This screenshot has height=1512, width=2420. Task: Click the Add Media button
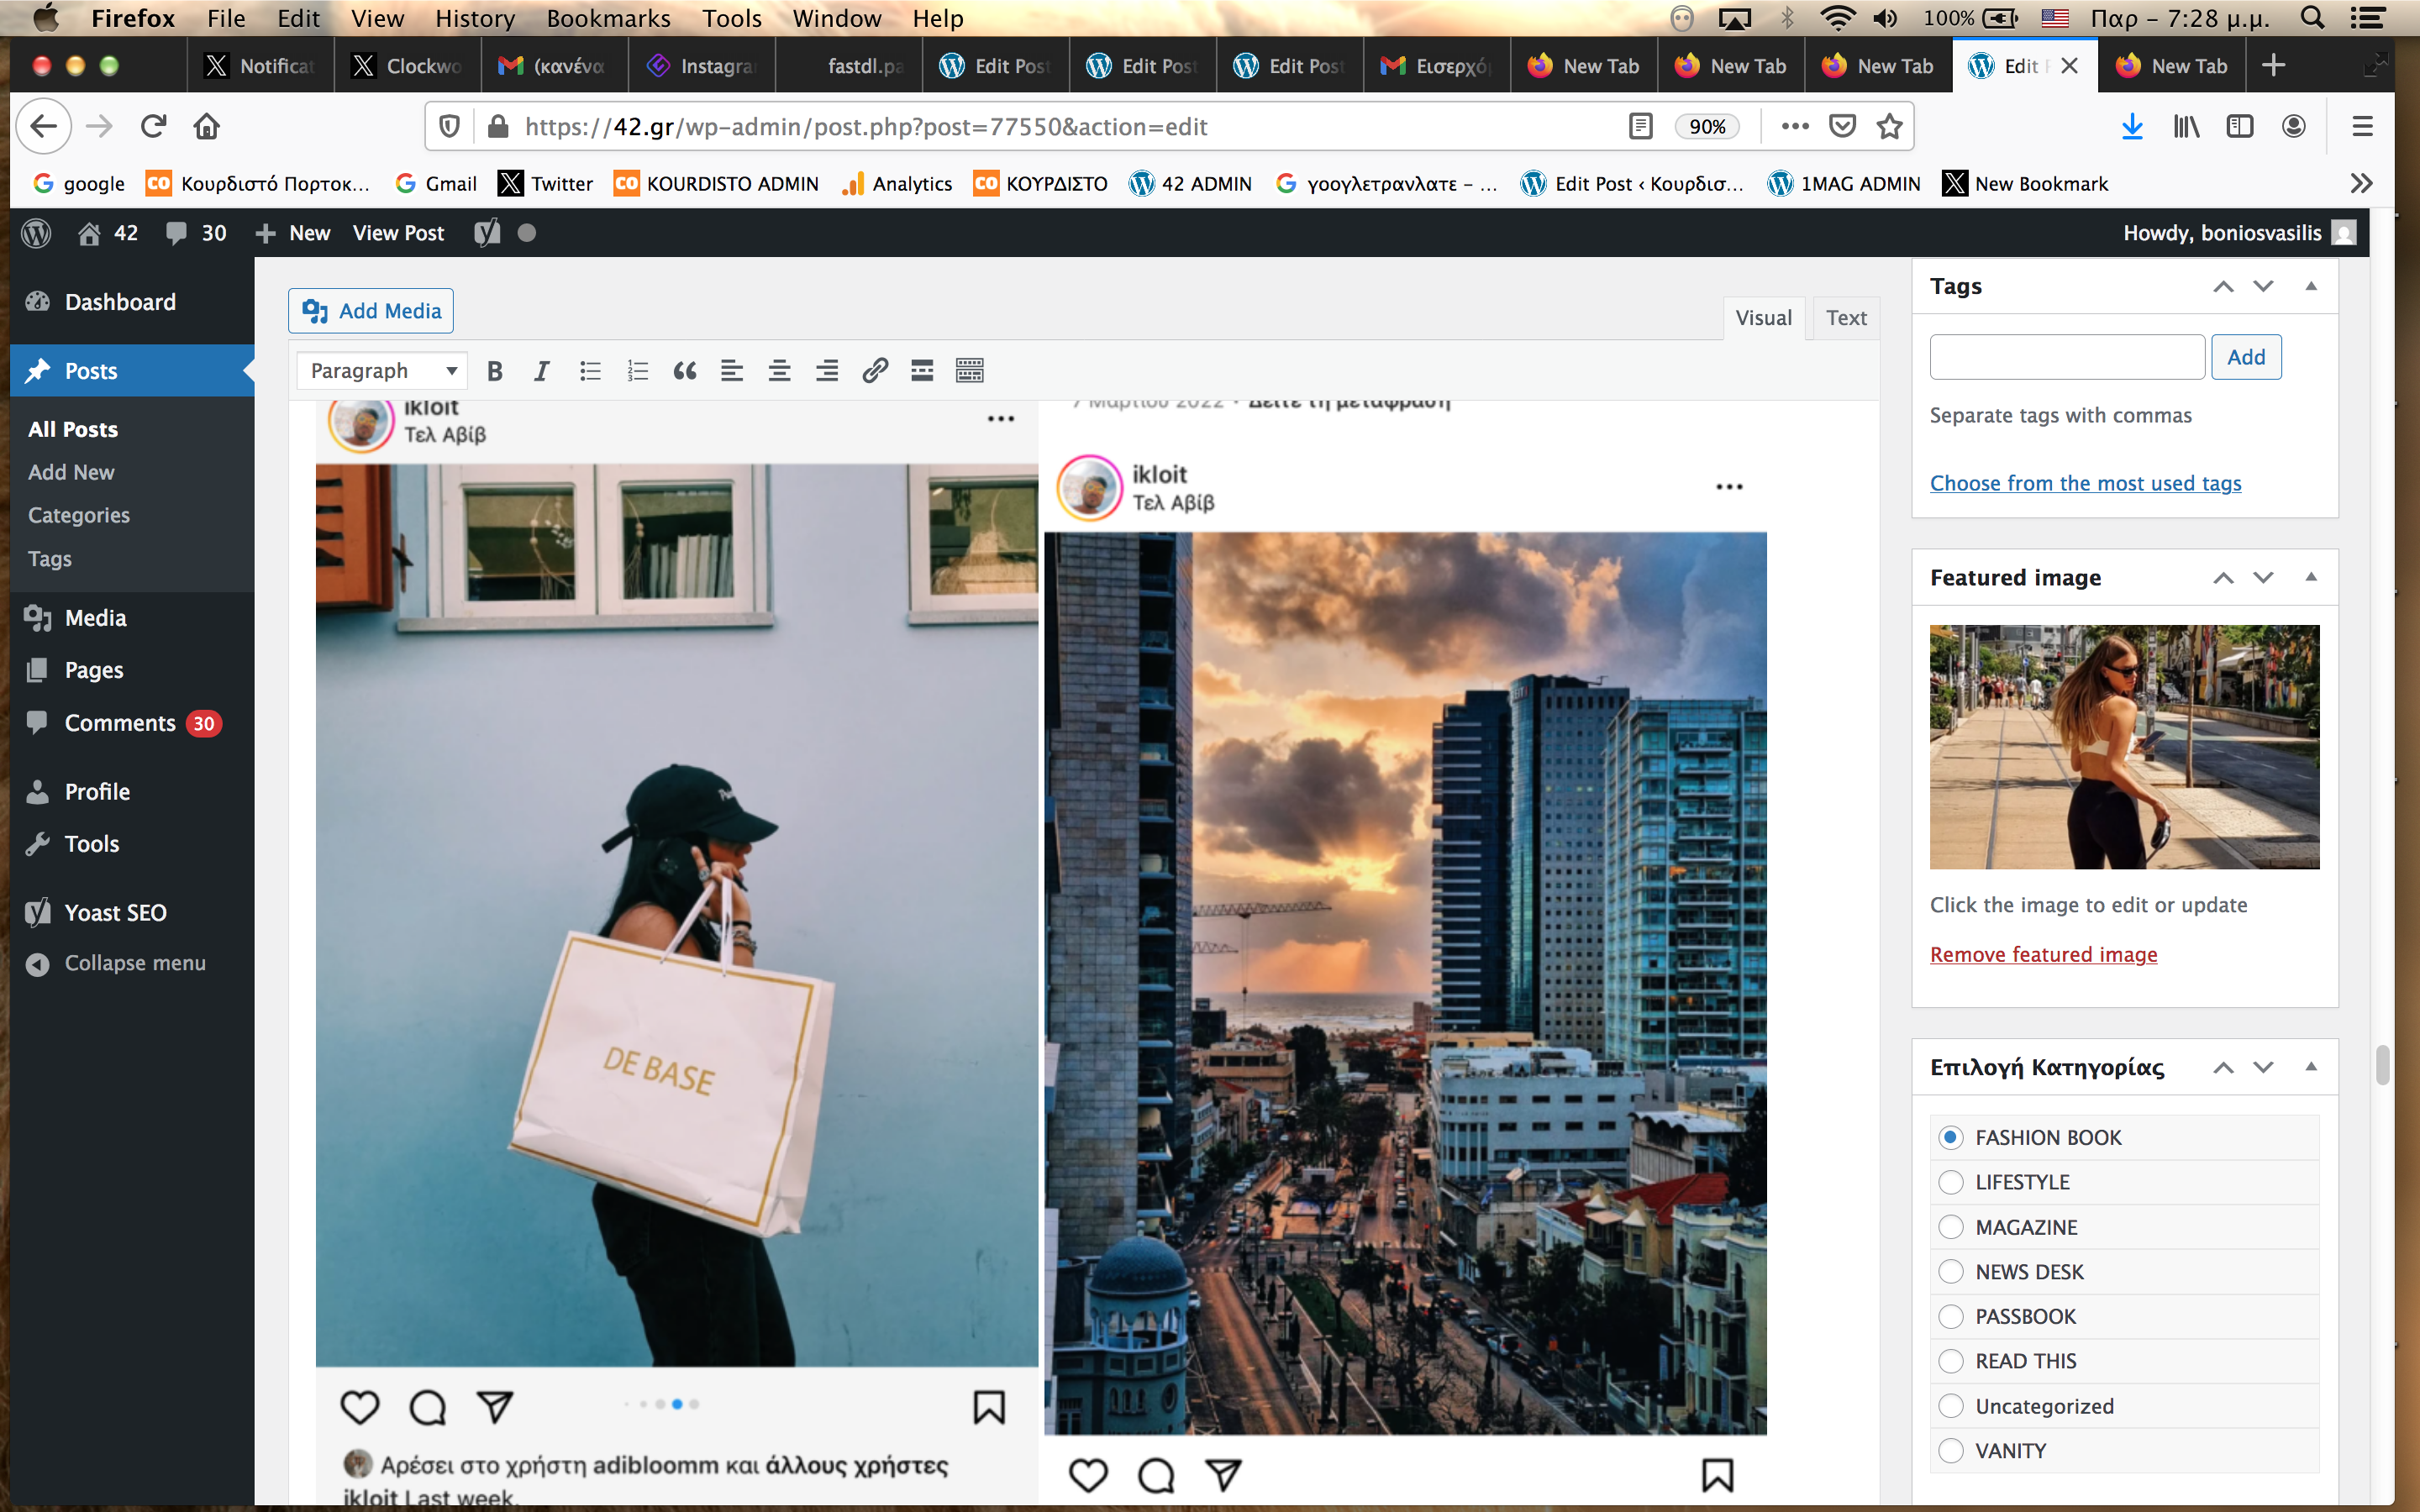[371, 311]
